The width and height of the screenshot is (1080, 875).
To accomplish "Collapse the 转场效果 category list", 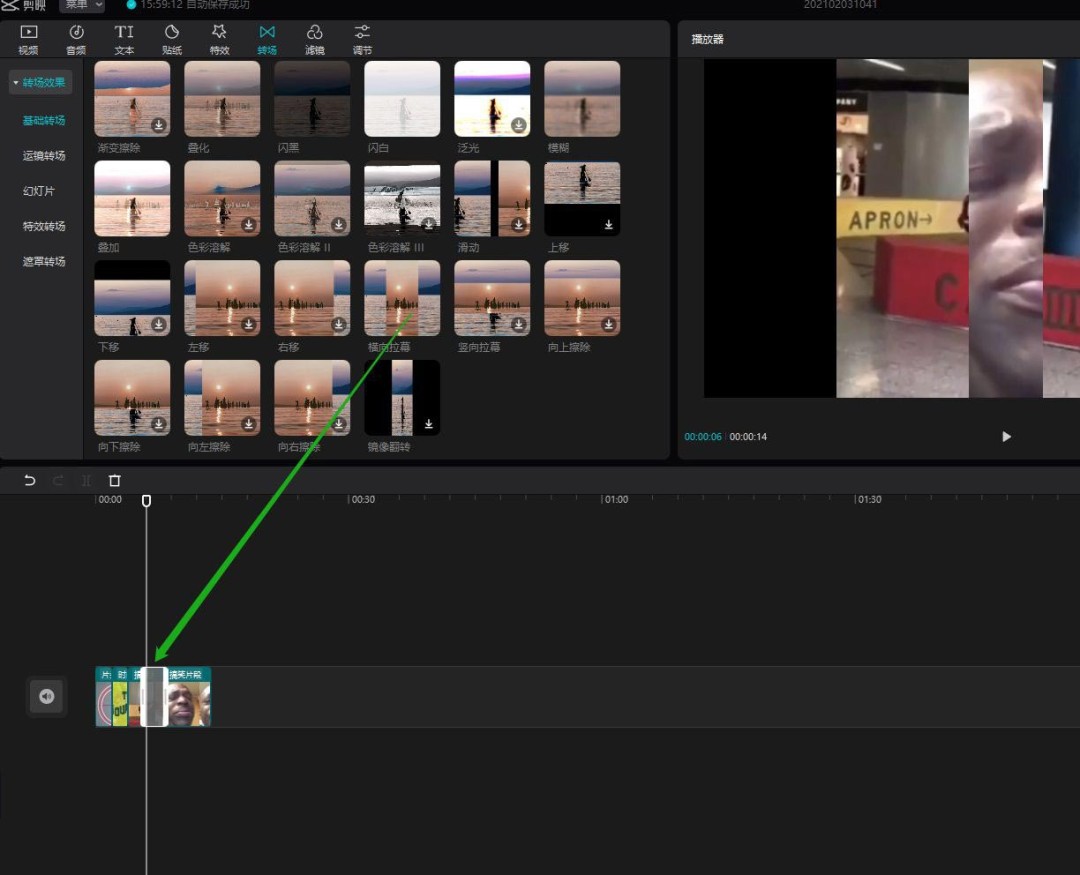I will coord(40,83).
